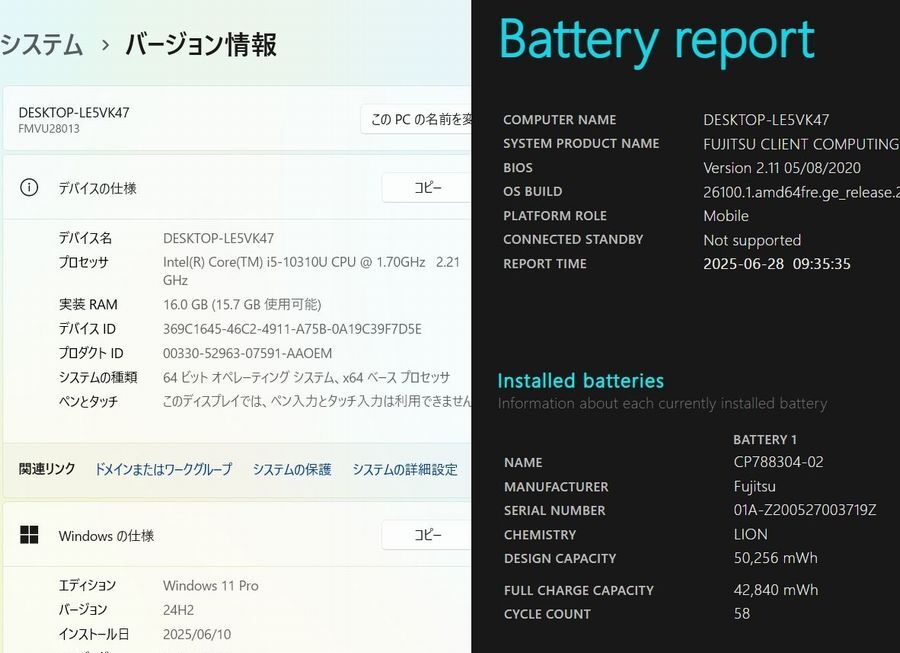Click full charge capacity 42,840 mWh

(775, 590)
